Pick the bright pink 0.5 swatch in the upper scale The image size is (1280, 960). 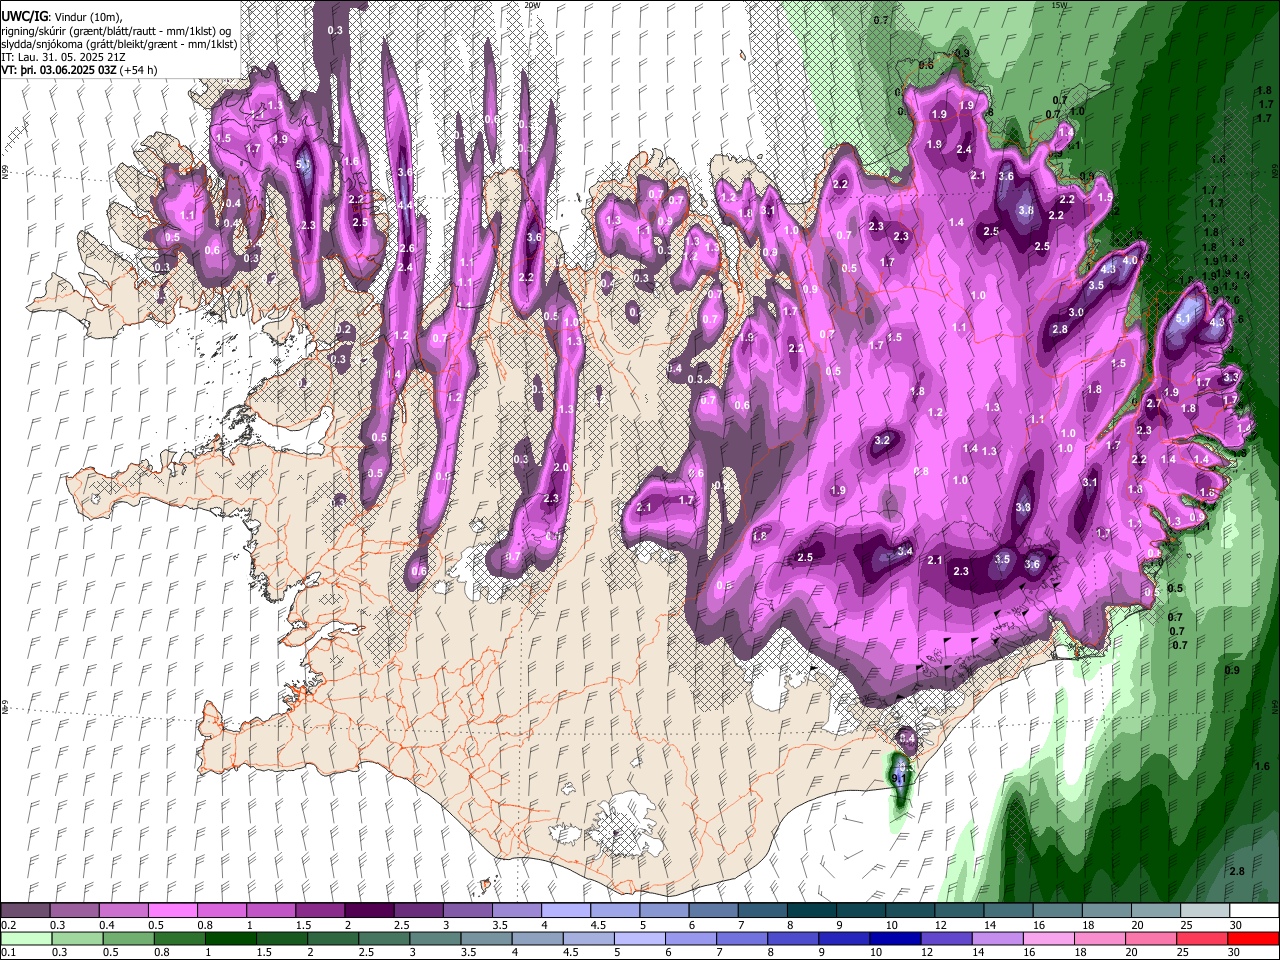(x=172, y=911)
